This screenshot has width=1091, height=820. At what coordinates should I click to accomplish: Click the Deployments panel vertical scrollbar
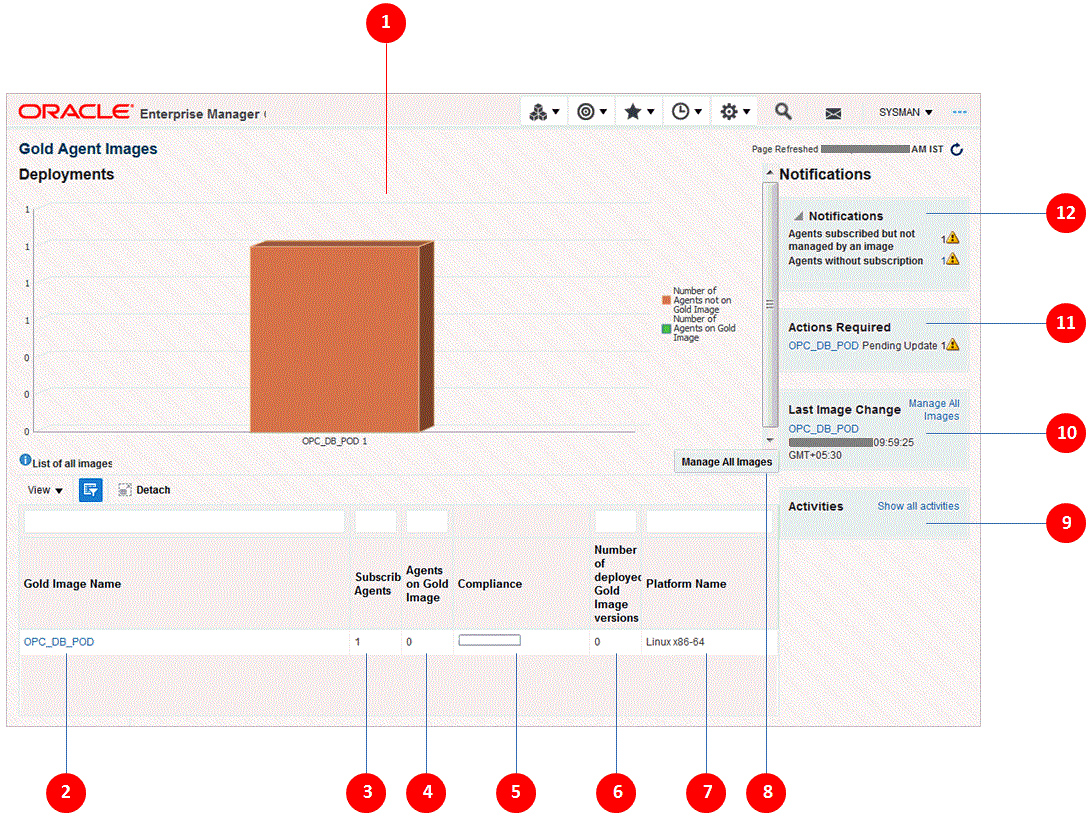769,304
